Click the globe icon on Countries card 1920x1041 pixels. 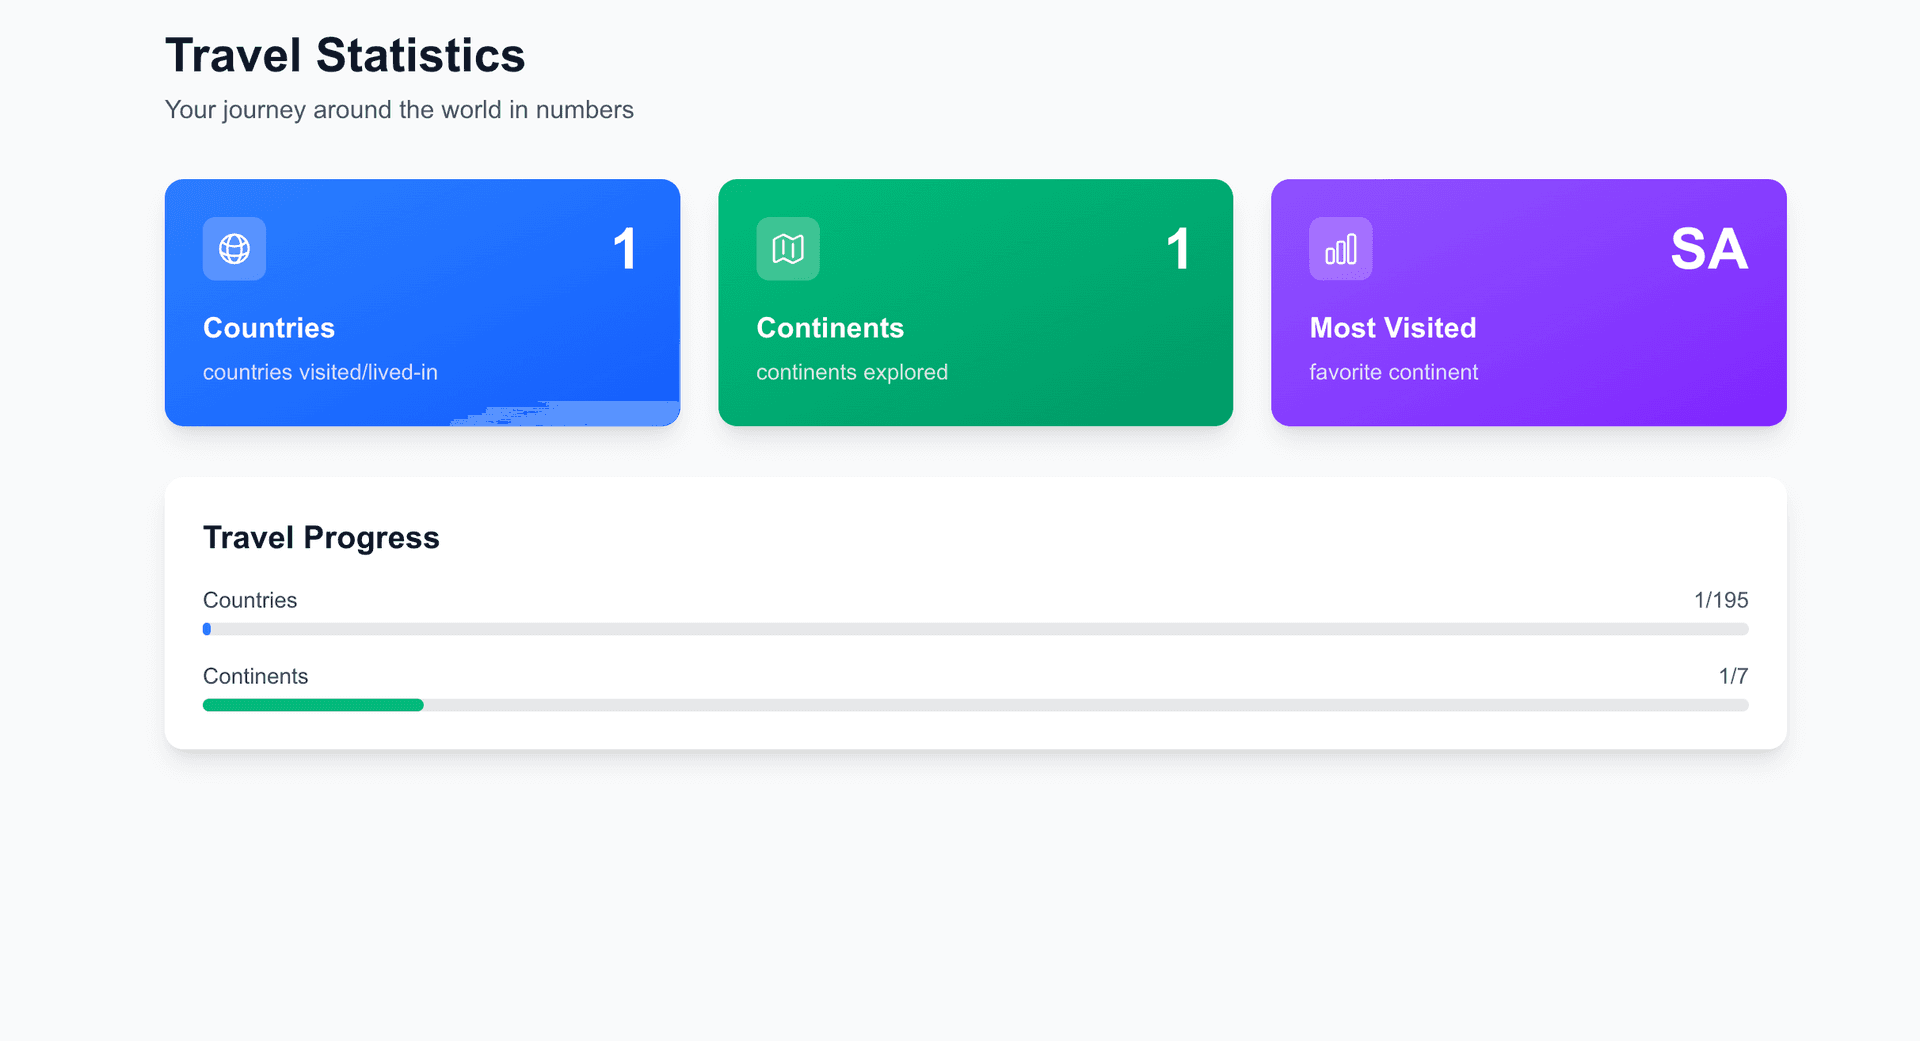click(x=234, y=249)
